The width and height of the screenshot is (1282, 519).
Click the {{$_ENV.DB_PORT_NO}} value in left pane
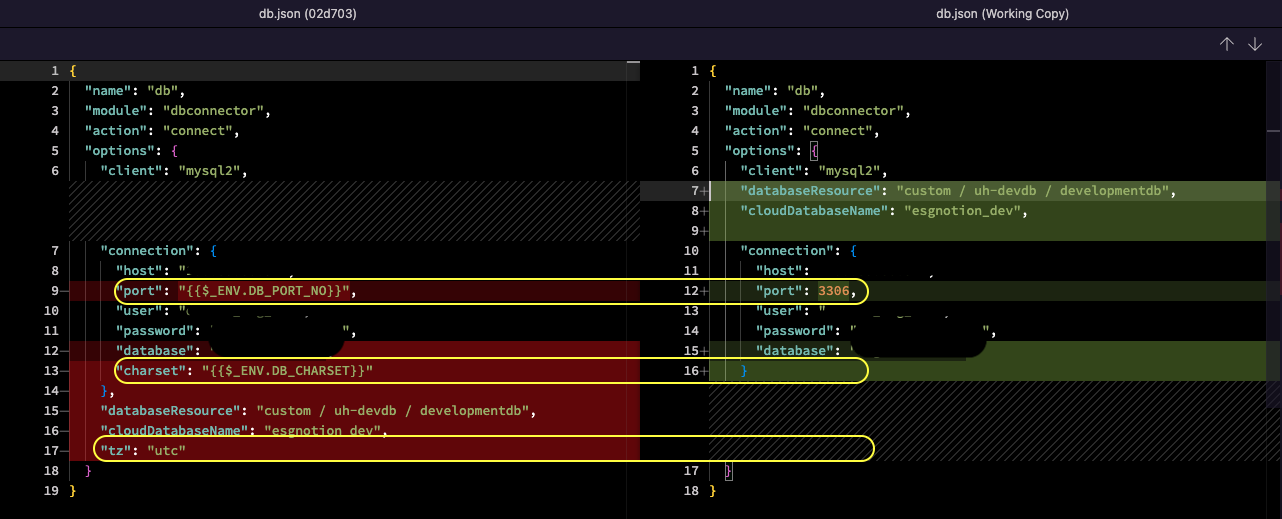tap(264, 291)
